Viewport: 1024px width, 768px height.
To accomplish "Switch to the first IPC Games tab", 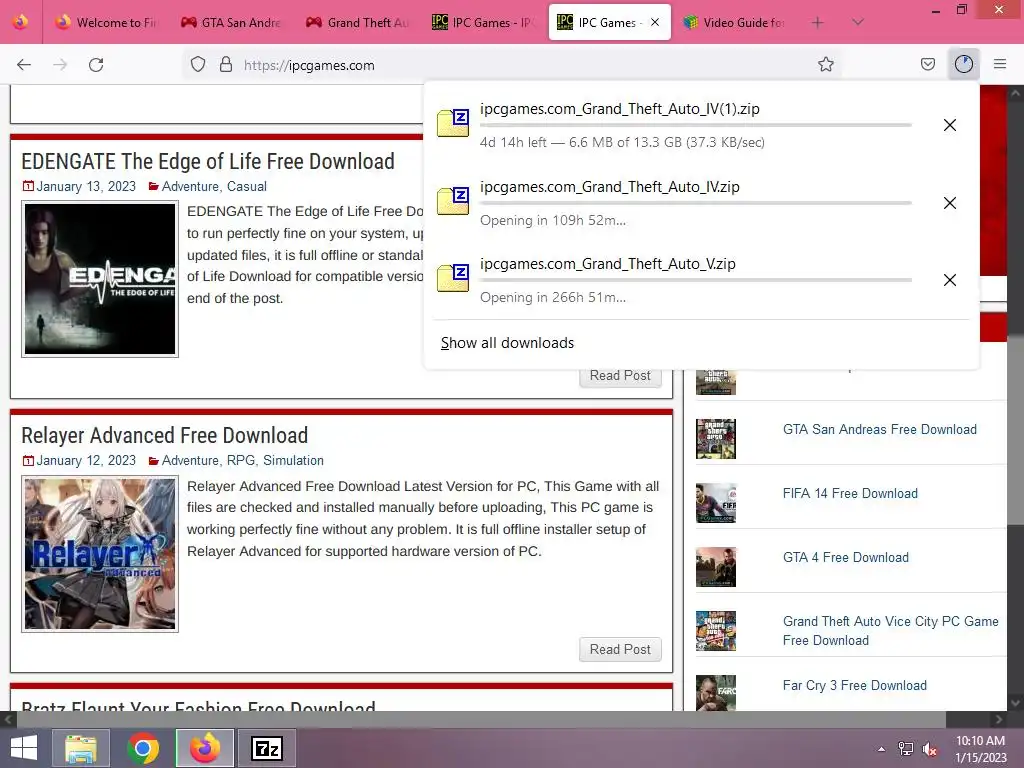I will 483,22.
